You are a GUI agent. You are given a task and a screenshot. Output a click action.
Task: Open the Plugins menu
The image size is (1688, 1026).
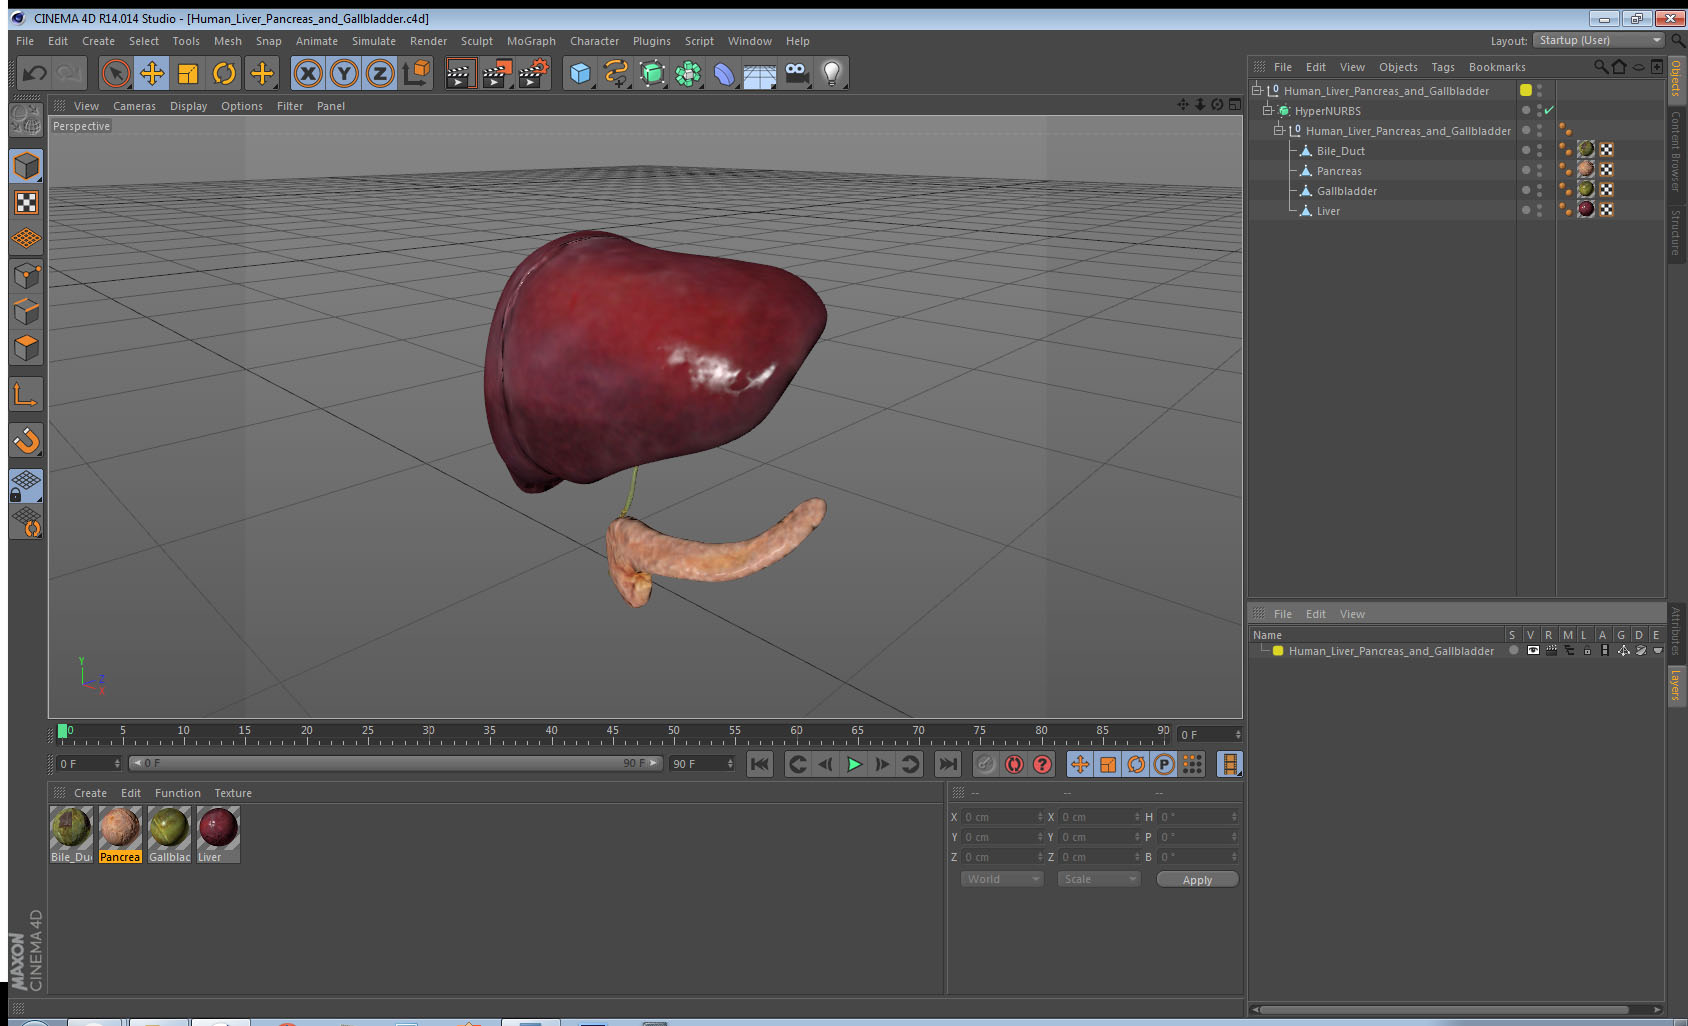pos(651,41)
